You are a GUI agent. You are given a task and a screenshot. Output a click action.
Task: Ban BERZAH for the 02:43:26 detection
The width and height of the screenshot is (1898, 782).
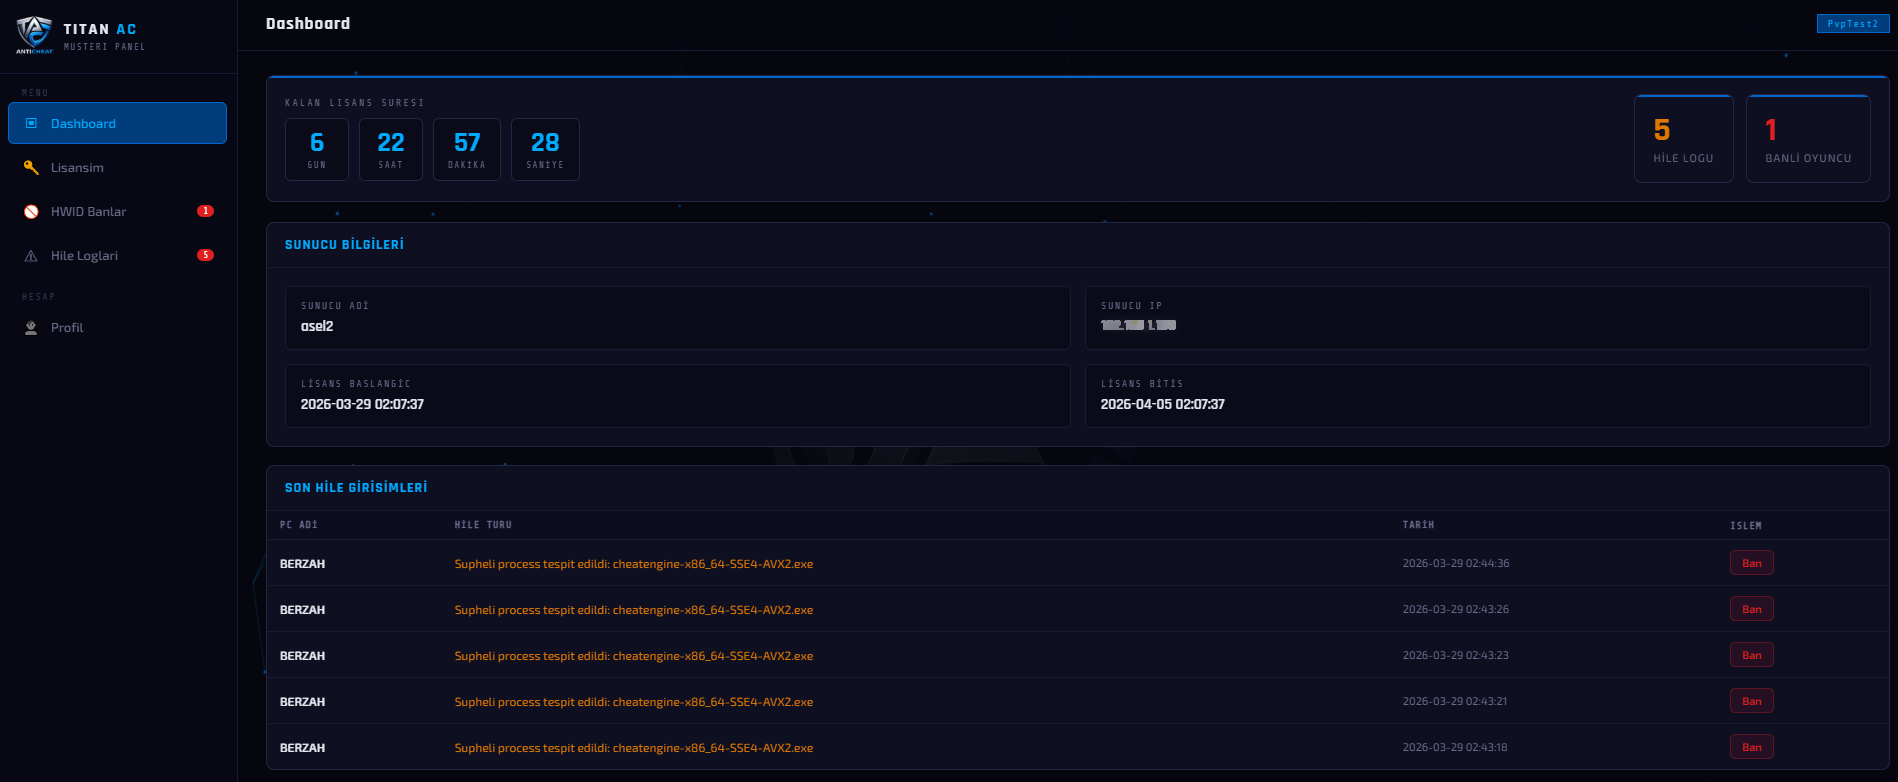(1752, 609)
